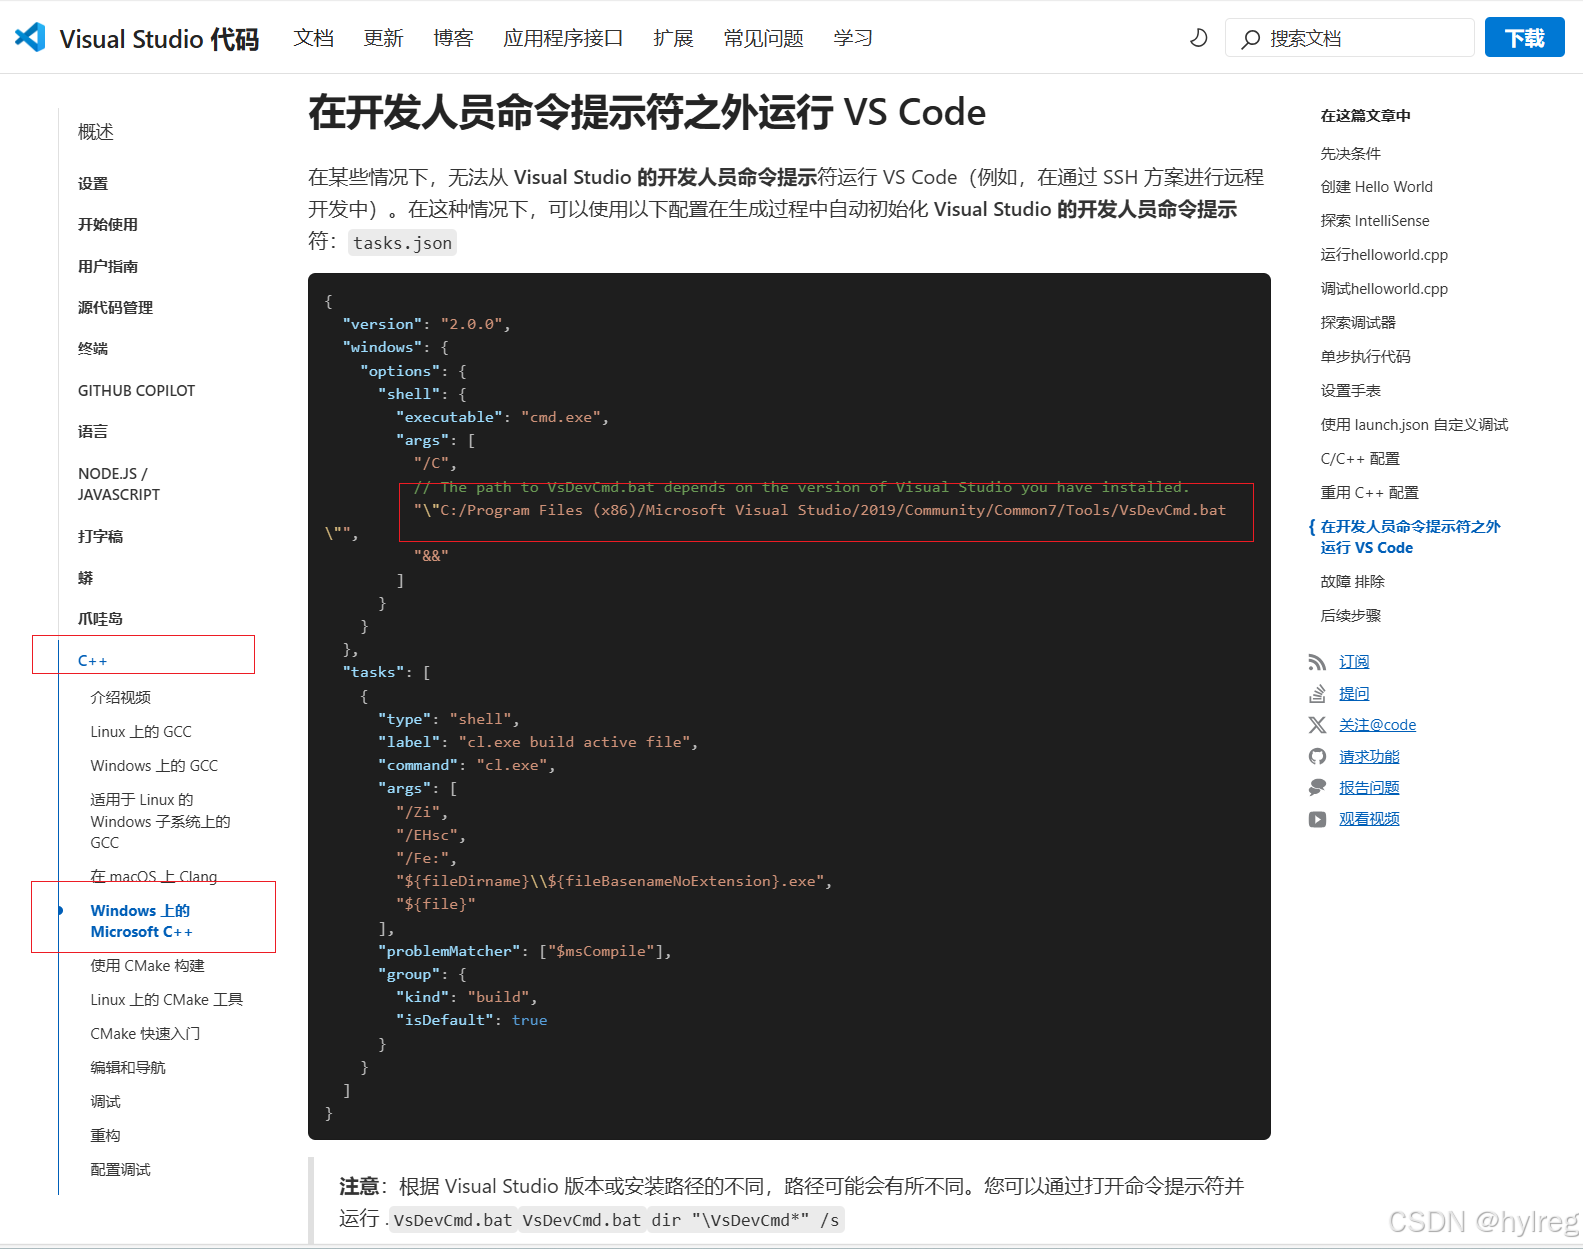Expand the 用户指南 sidebar section

coord(108,267)
